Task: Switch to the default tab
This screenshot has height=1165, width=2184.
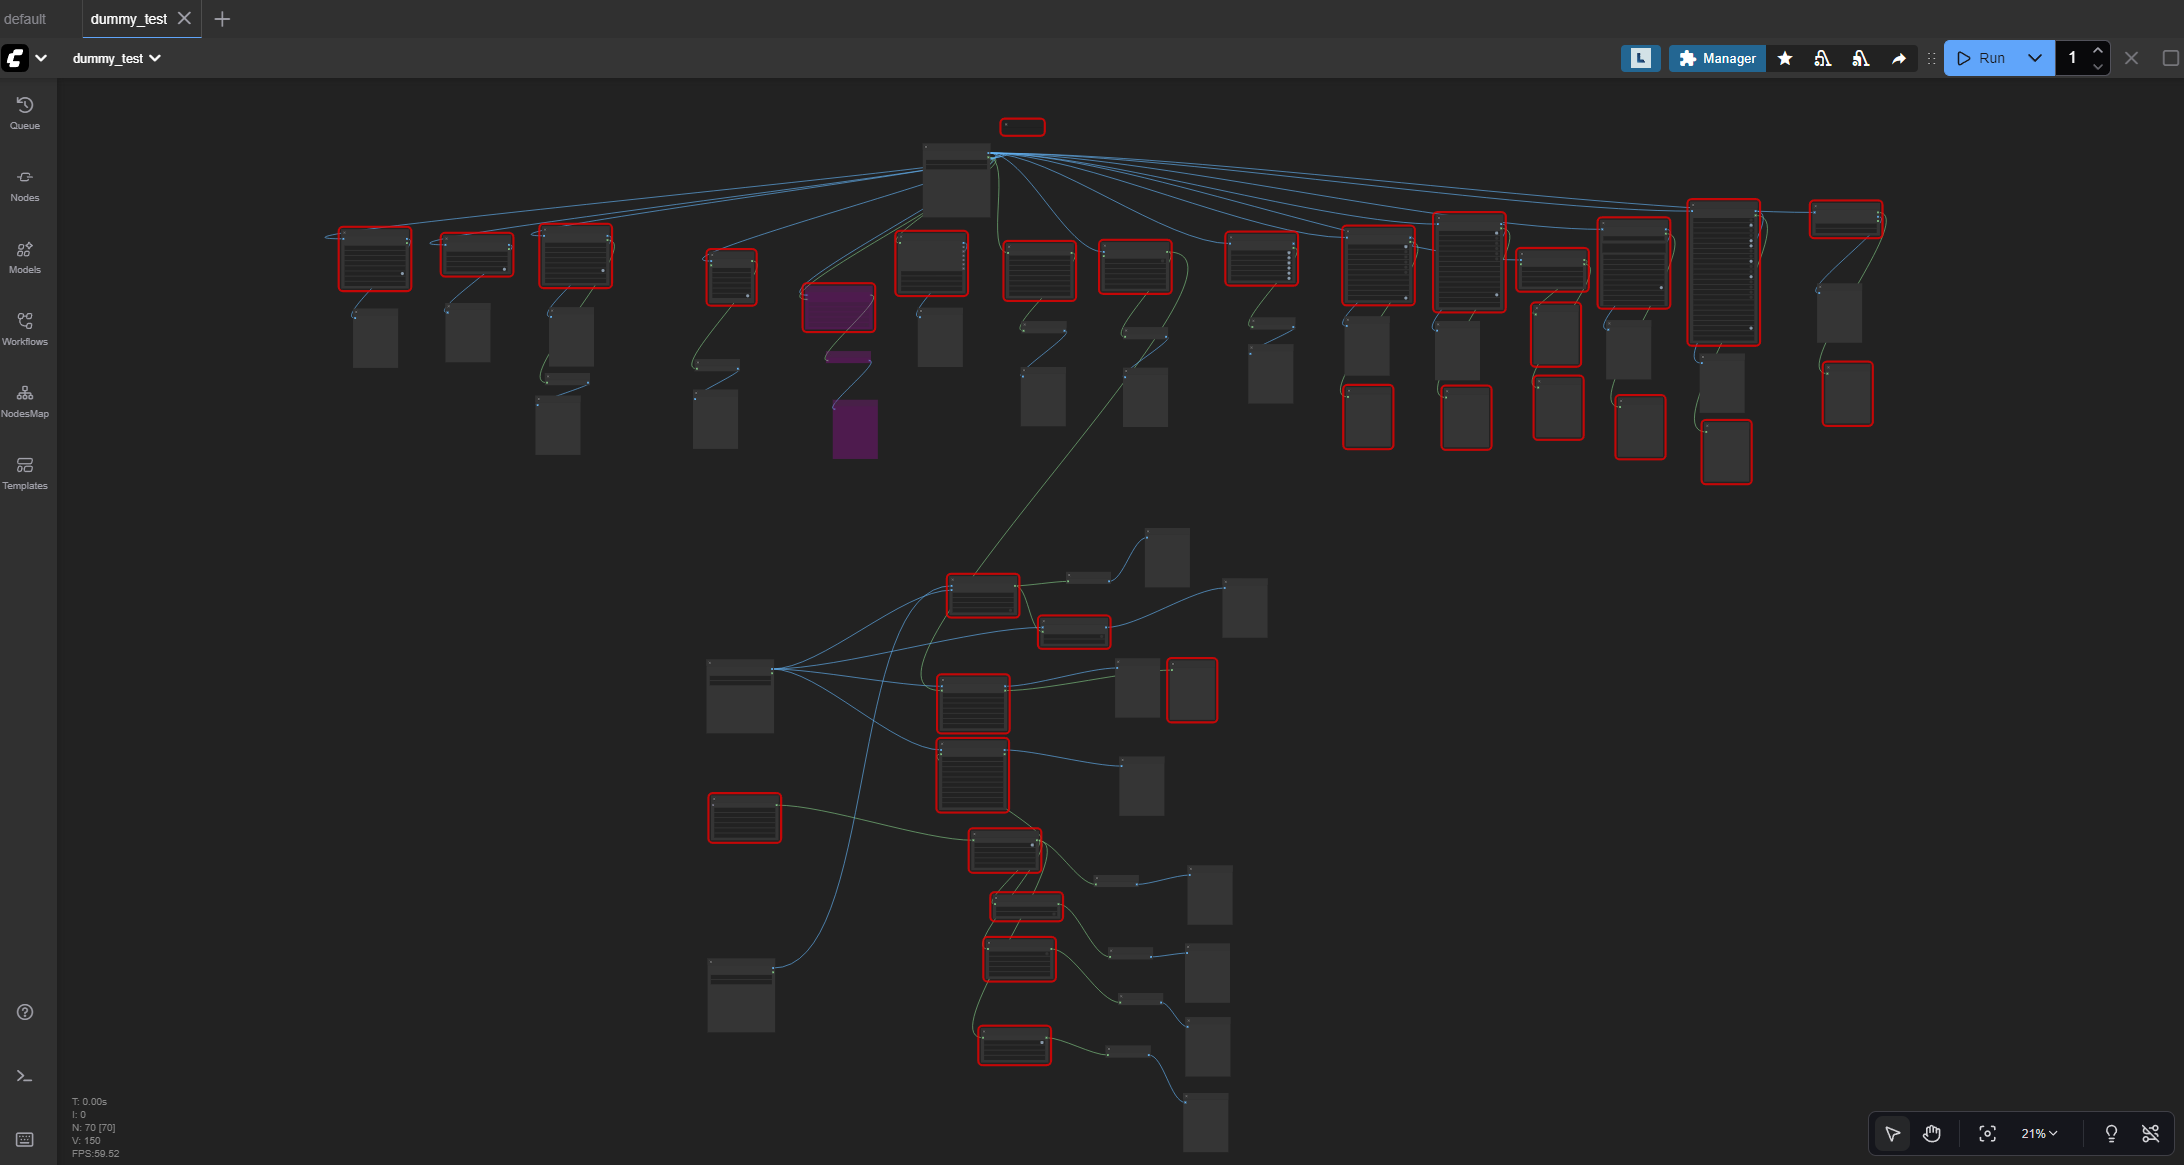Action: [x=27, y=18]
